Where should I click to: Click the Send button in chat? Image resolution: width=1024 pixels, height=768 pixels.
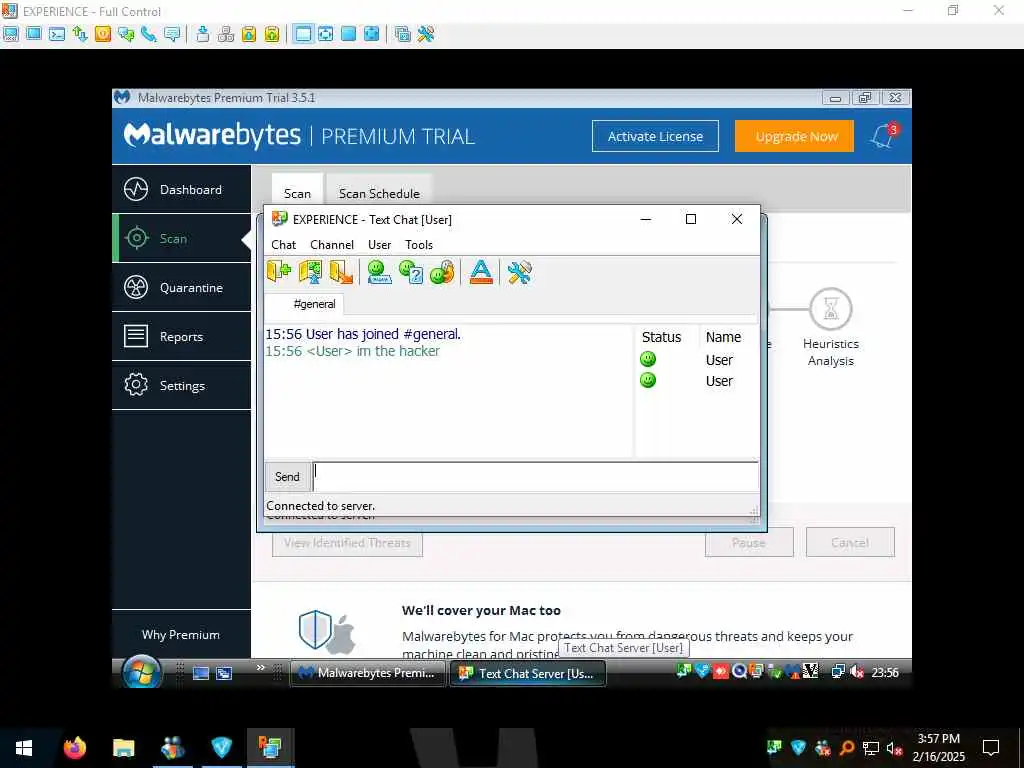pos(287,477)
